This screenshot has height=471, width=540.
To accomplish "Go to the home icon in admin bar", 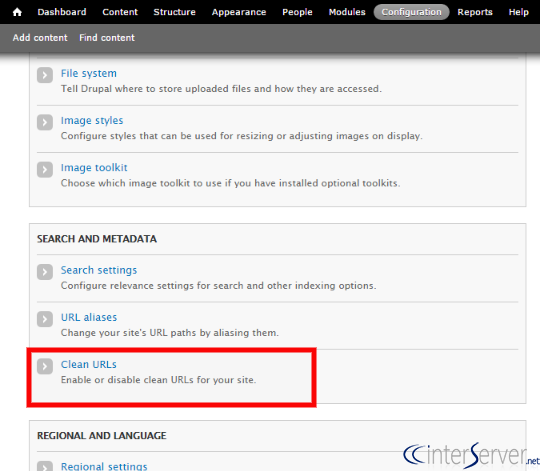I will coord(17,12).
